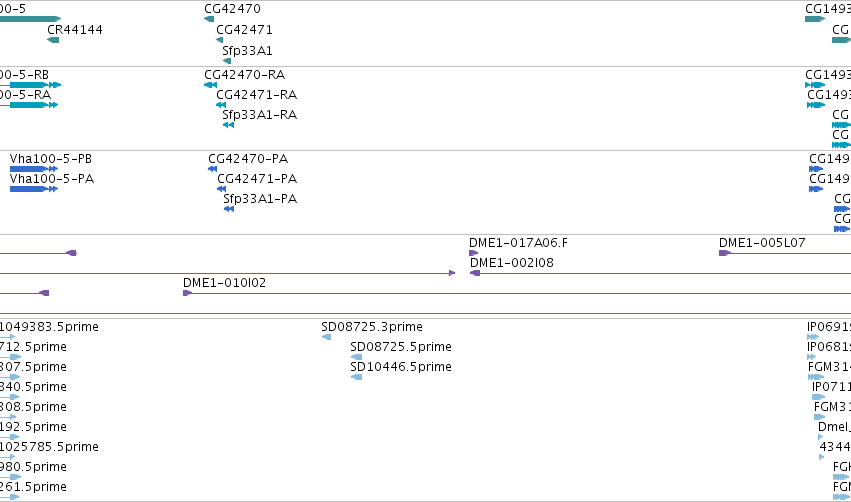Select the CR44144 gene feature arrow
This screenshot has height=502, width=851.
(53, 40)
